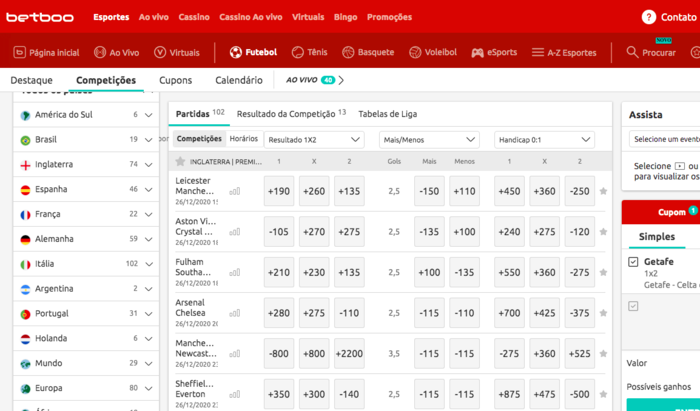Expand the Itália country list

[149, 264]
